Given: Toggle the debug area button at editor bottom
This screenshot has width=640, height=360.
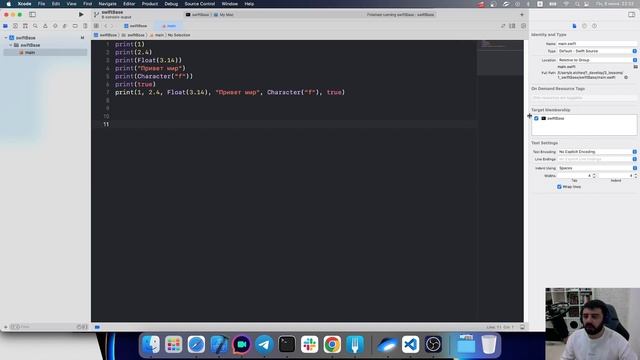Looking at the screenshot, I should click(x=522, y=327).
